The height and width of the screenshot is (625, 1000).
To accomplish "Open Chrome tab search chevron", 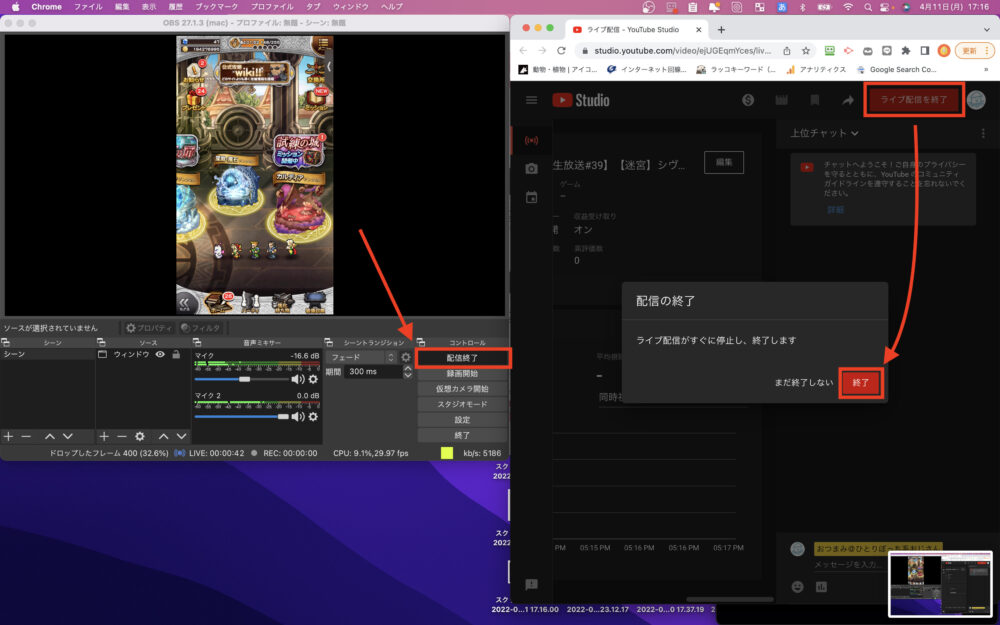I will 987,29.
